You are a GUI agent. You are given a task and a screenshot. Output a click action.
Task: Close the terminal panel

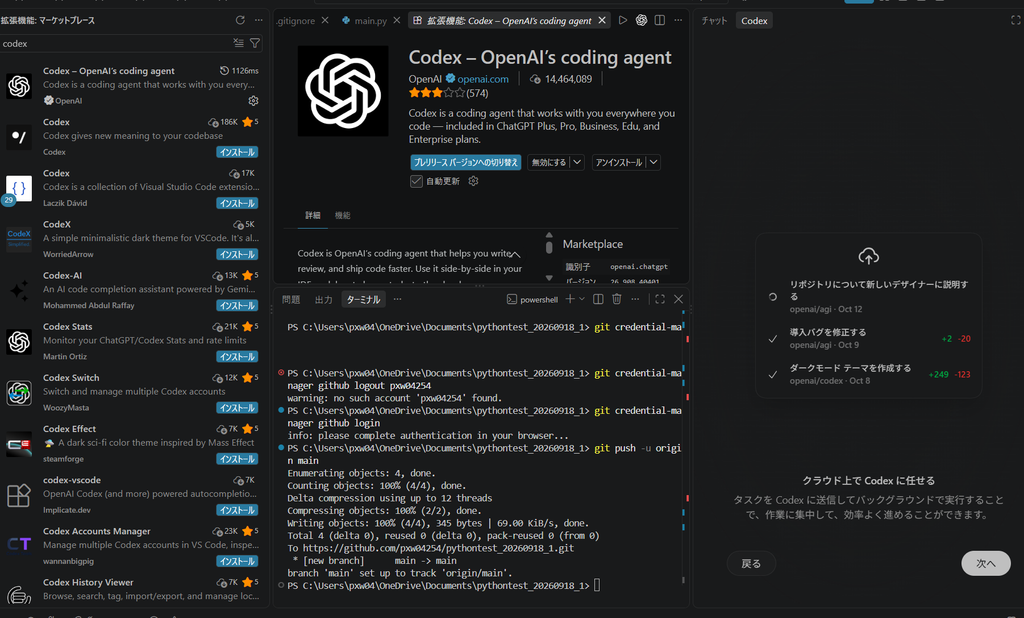[x=679, y=299]
